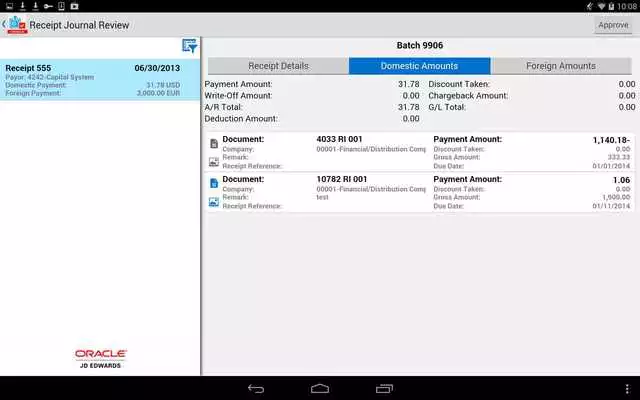Tap the due date 01/01/2014
The width and height of the screenshot is (640, 400).
point(611,166)
